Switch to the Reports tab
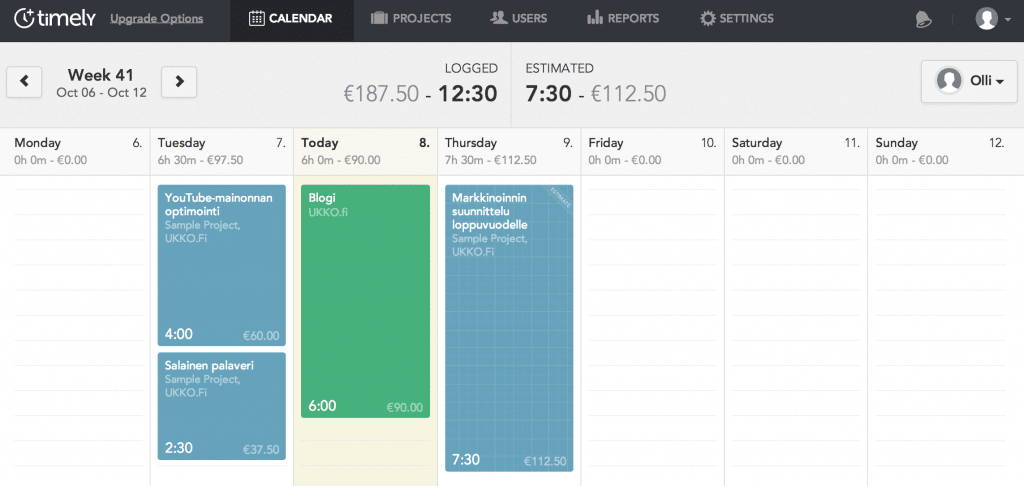The width and height of the screenshot is (1024, 486). point(622,19)
